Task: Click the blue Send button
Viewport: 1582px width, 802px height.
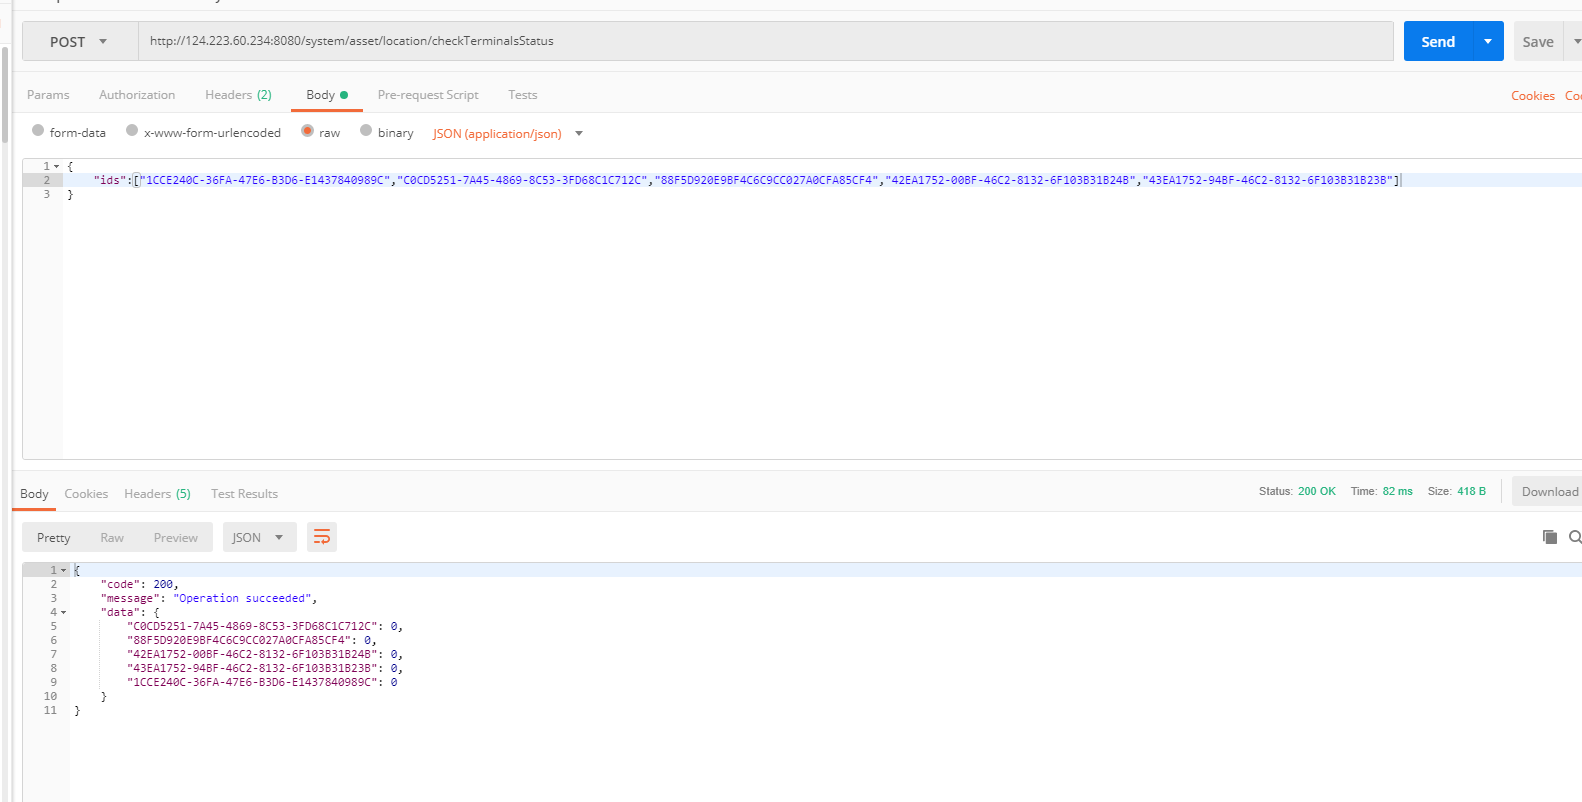Action: 1437,41
